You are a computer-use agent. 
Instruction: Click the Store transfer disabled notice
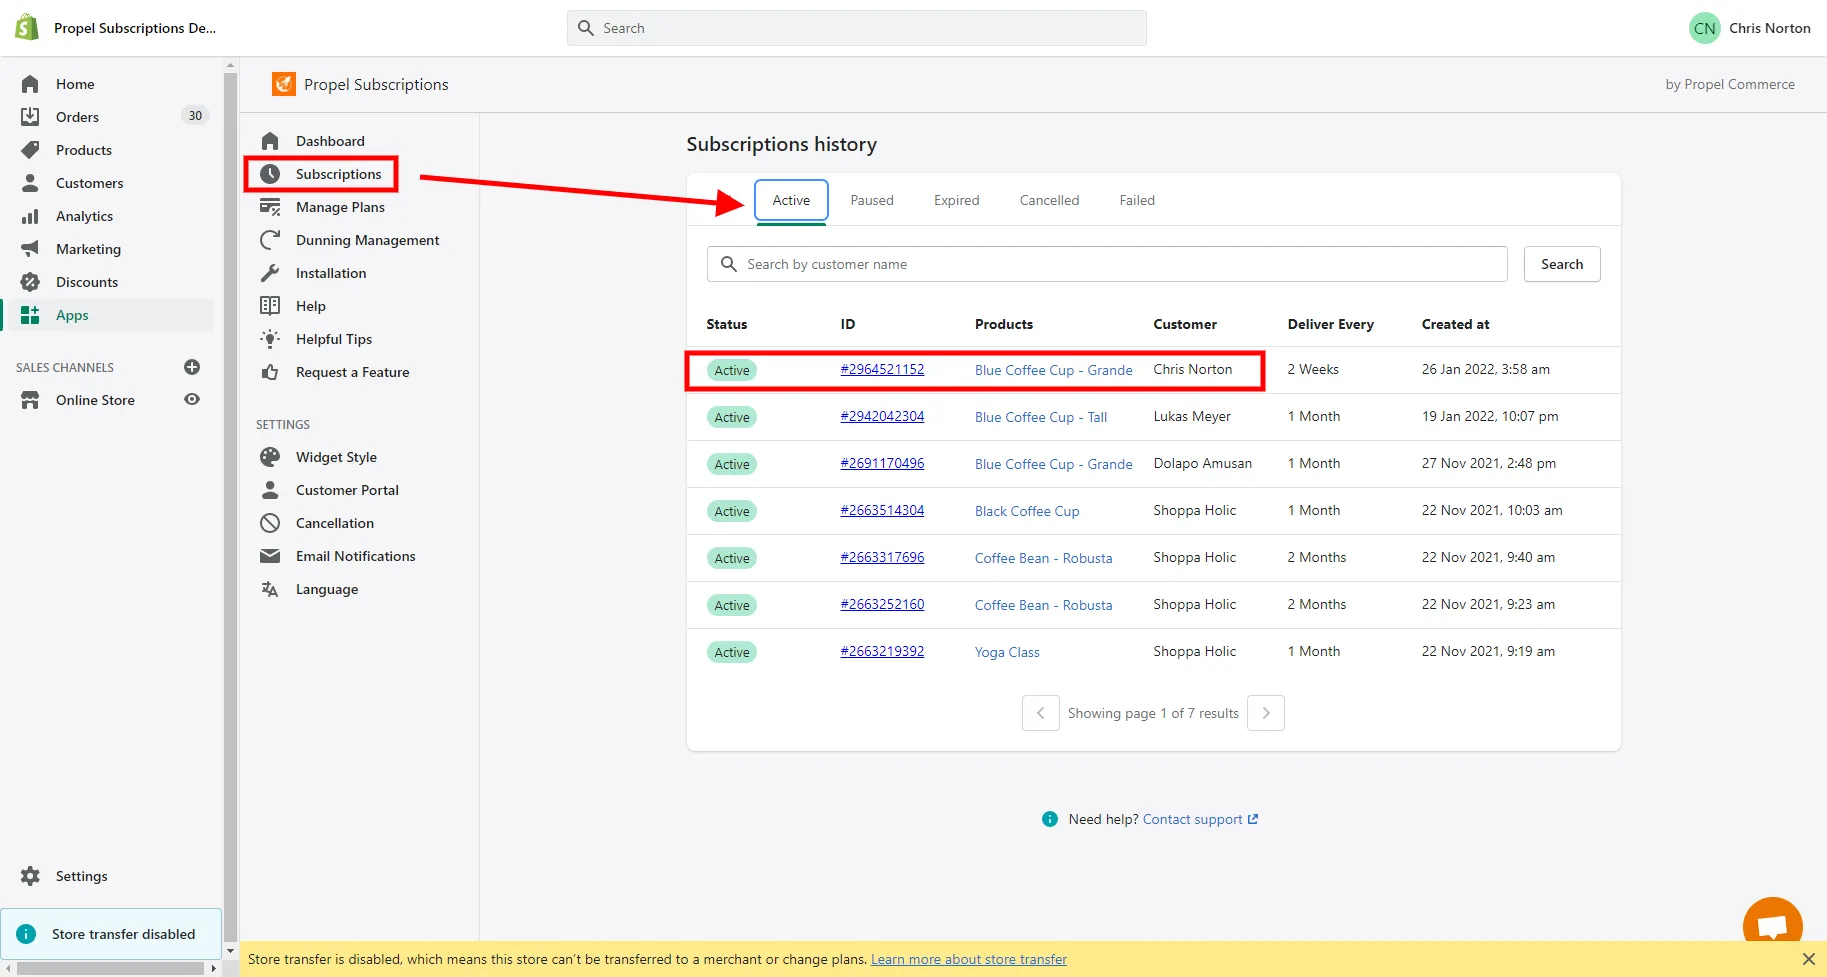(111, 934)
